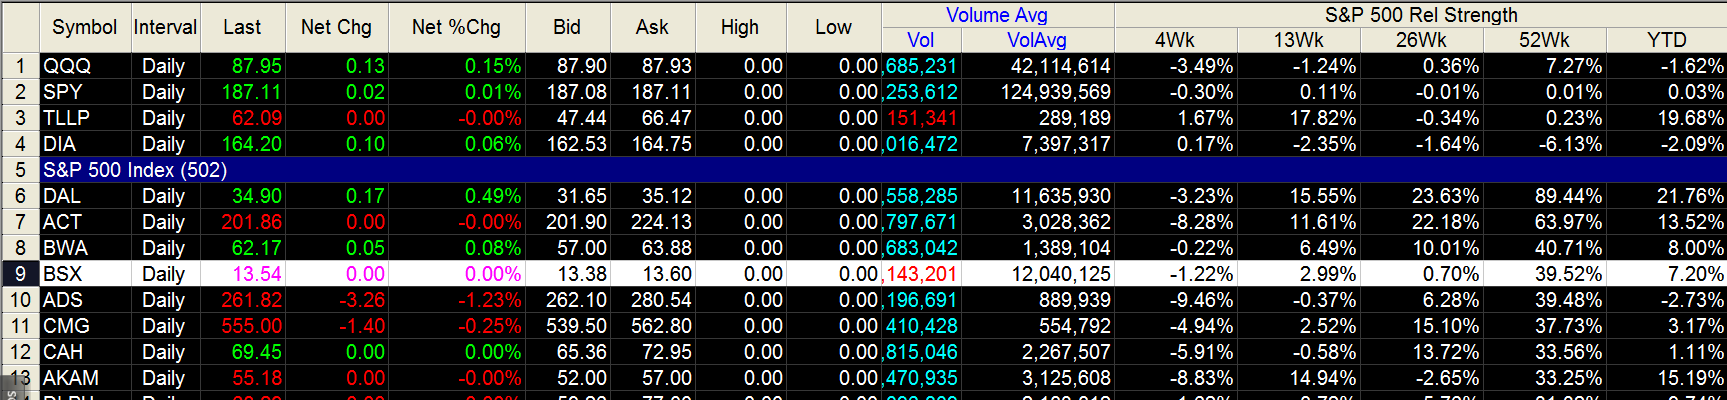Click the Daily interval cell for DIA
1727x400 pixels.
(x=164, y=144)
